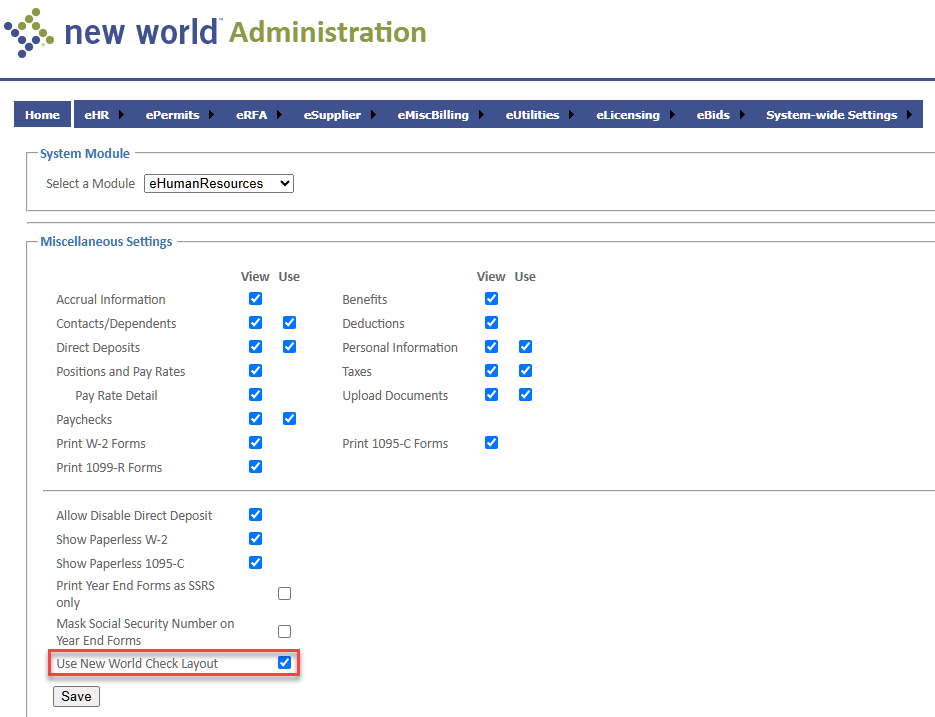
Task: Open System-wide Settings menu
Action: click(831, 115)
